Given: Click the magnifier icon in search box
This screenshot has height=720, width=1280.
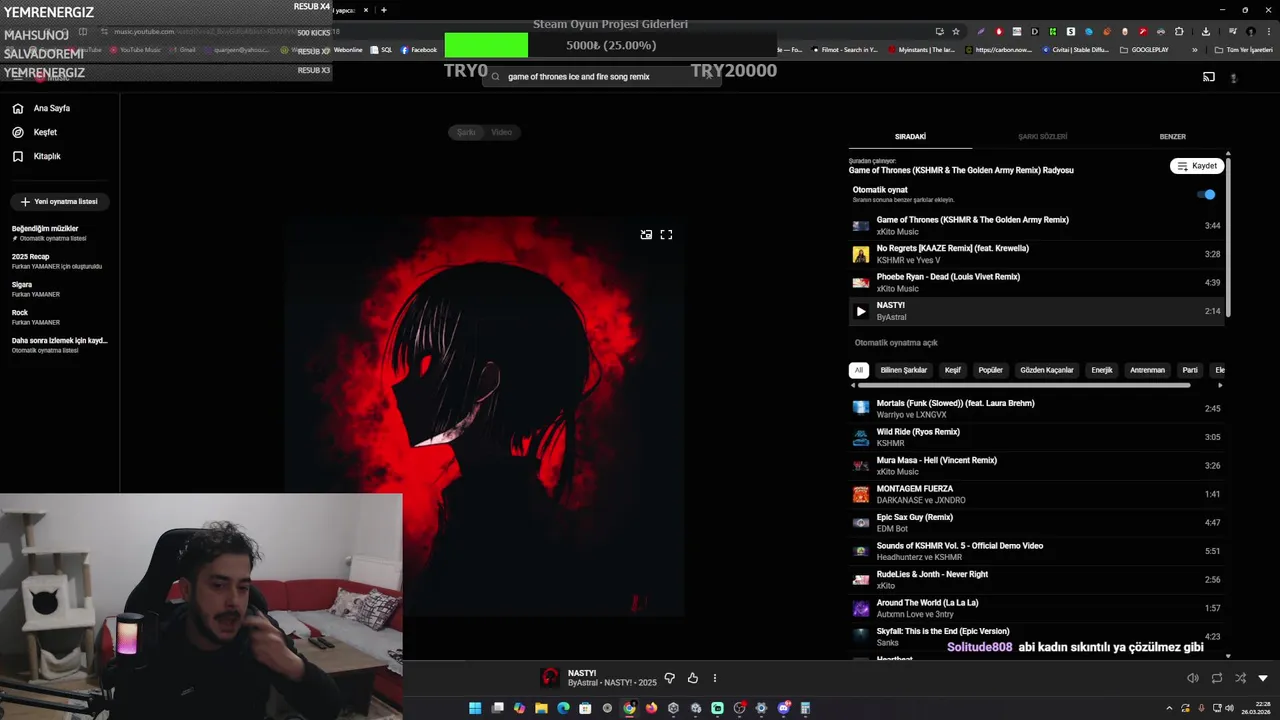Looking at the screenshot, I should pyautogui.click(x=495, y=76).
